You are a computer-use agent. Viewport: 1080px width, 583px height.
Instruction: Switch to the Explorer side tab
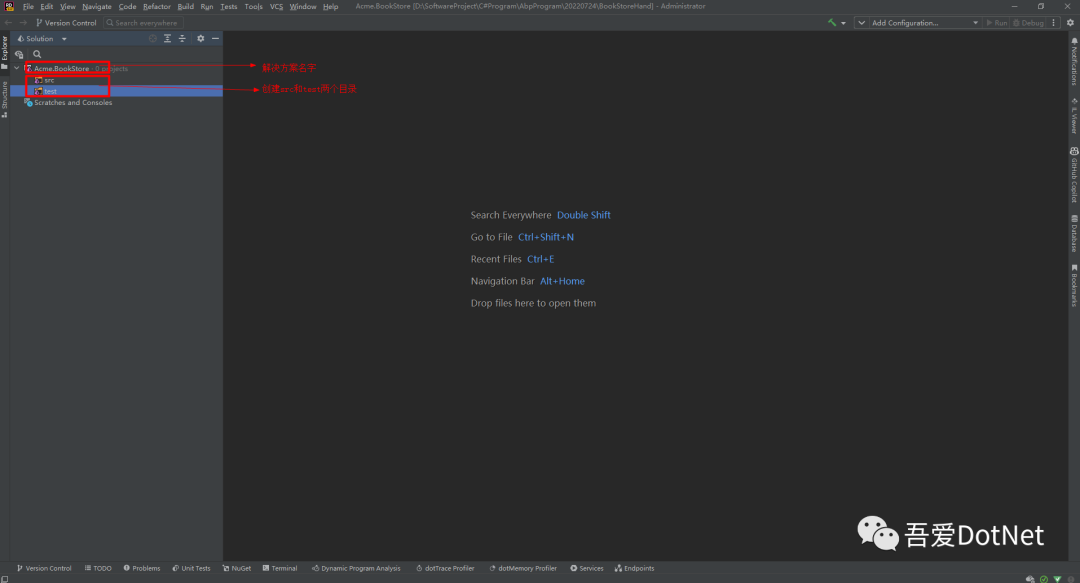click(5, 52)
